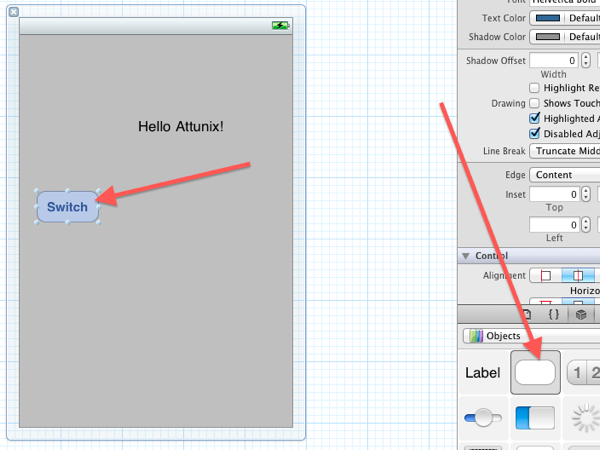
Task: Enable the Highlight checkbox under Shadow Offset
Action: [x=535, y=88]
